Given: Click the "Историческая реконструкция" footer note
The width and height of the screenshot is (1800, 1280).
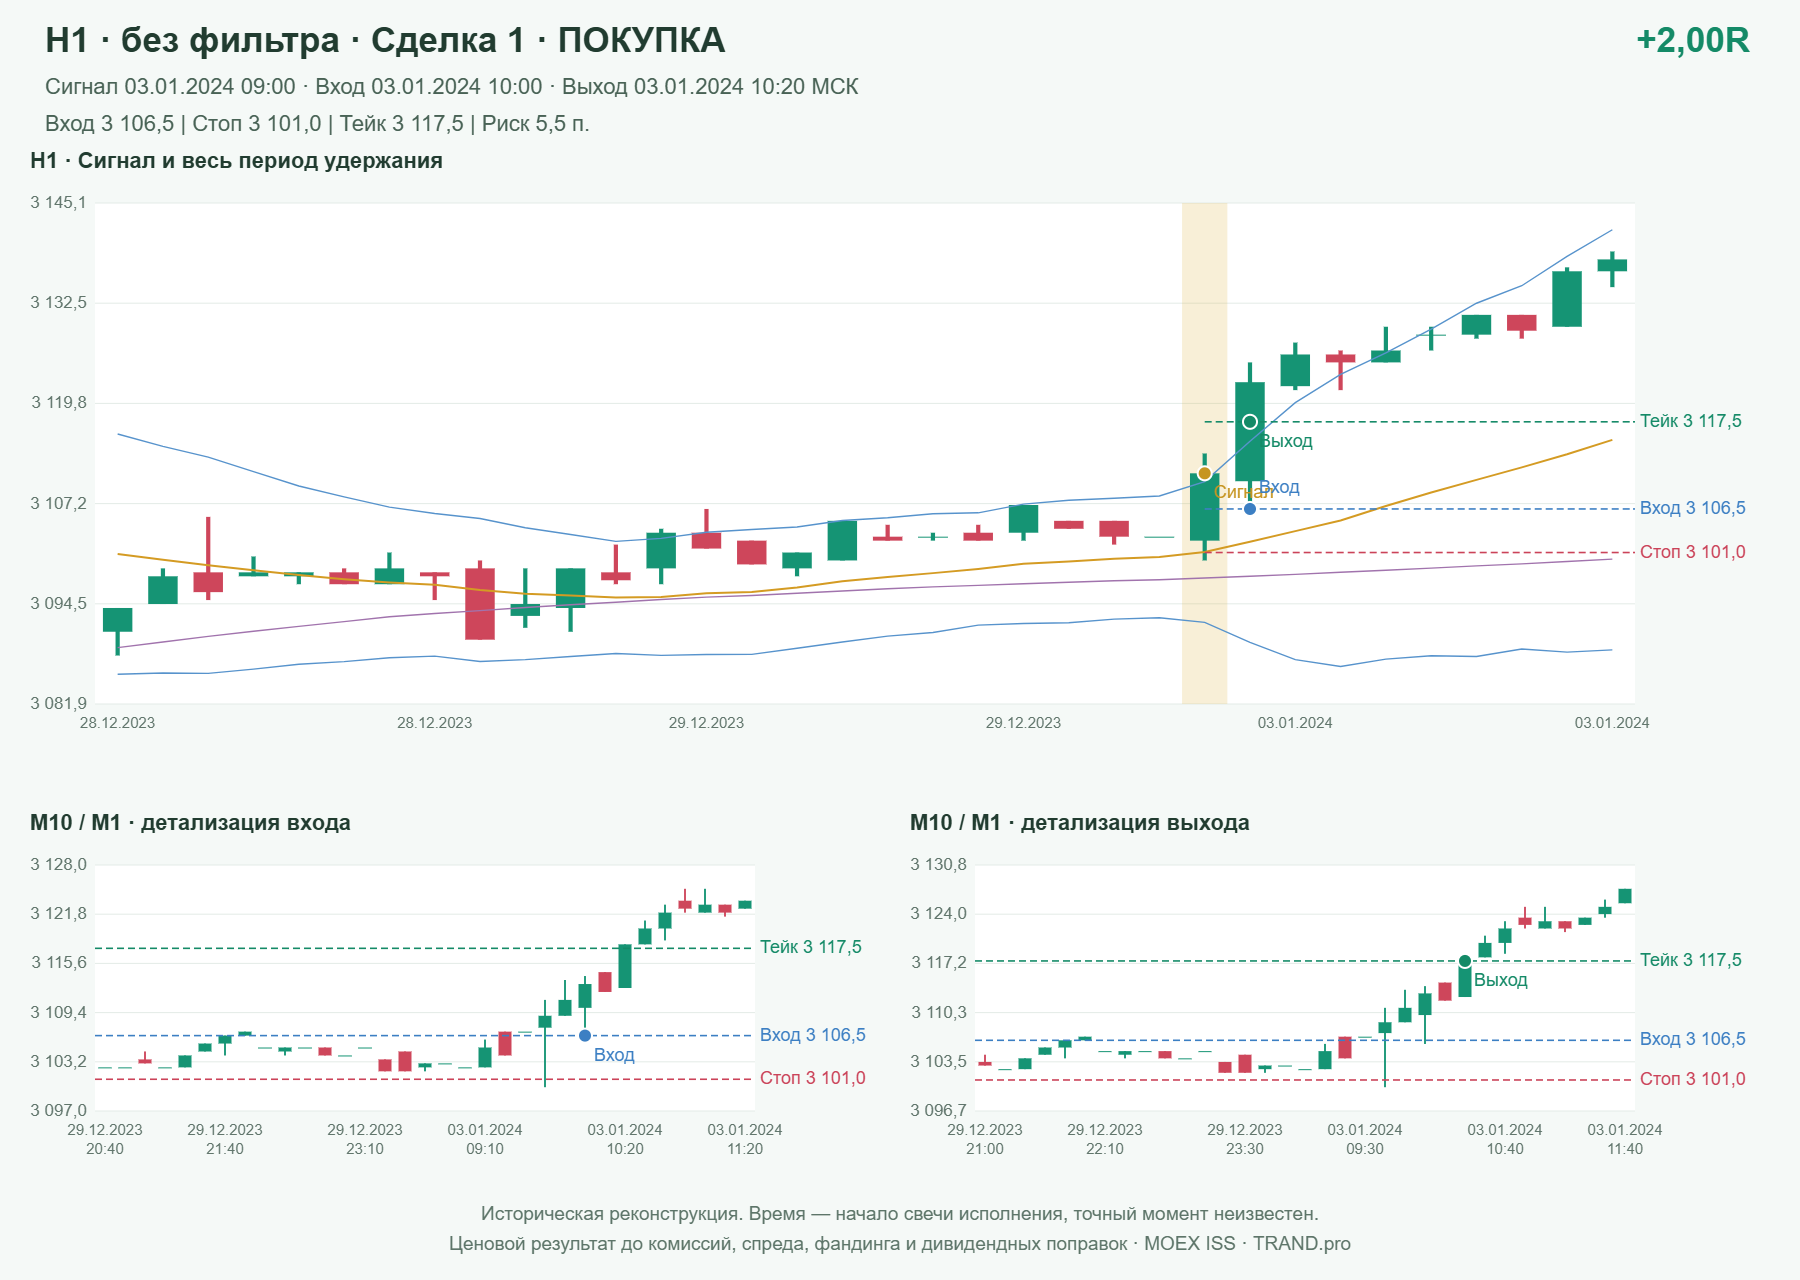Looking at the screenshot, I should pos(900,1214).
